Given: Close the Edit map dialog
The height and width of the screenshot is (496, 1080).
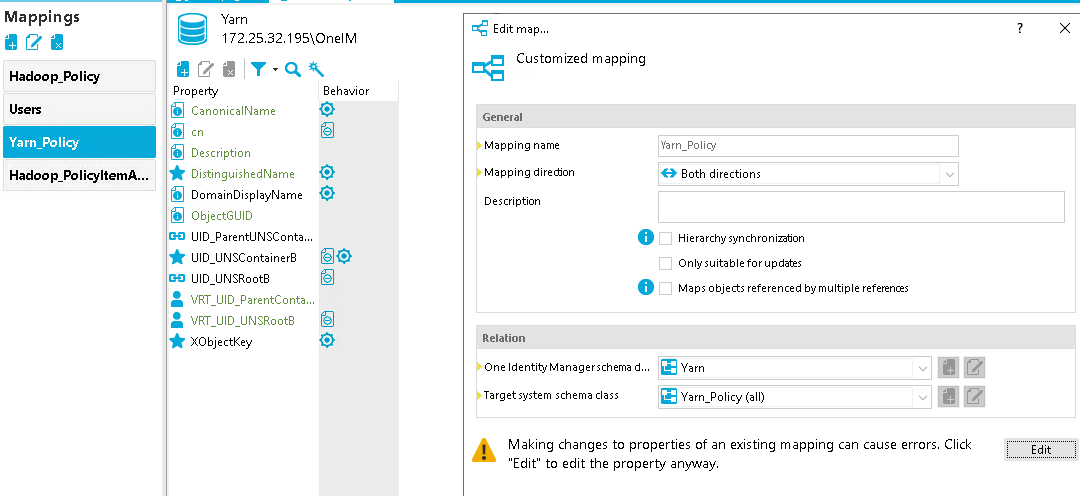Looking at the screenshot, I should pos(1064,28).
